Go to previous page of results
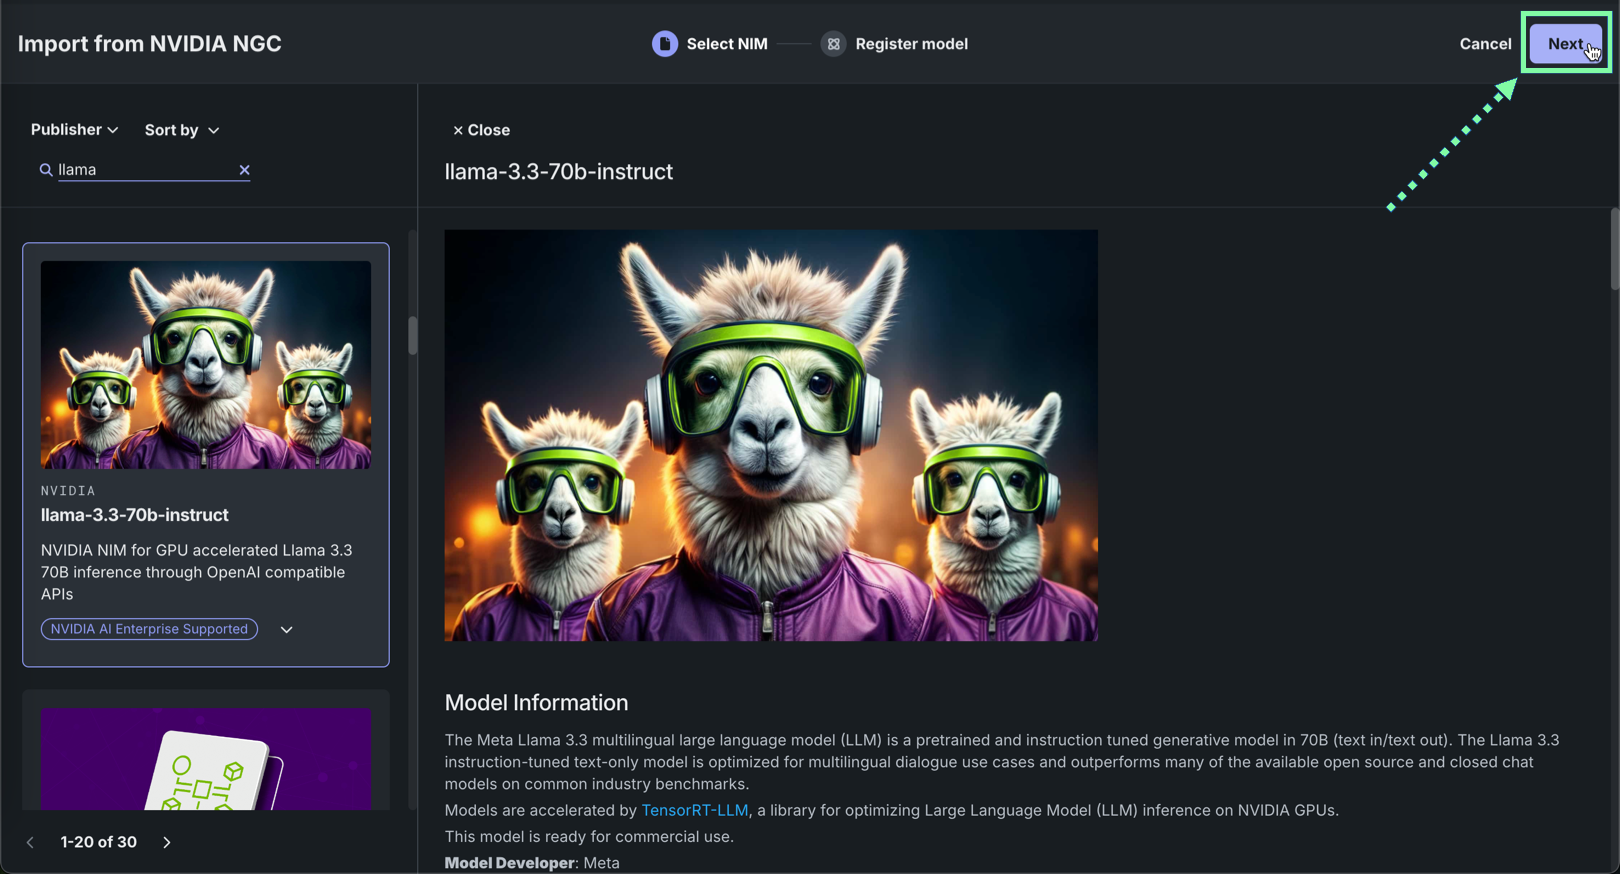The width and height of the screenshot is (1620, 874). pos(30,842)
